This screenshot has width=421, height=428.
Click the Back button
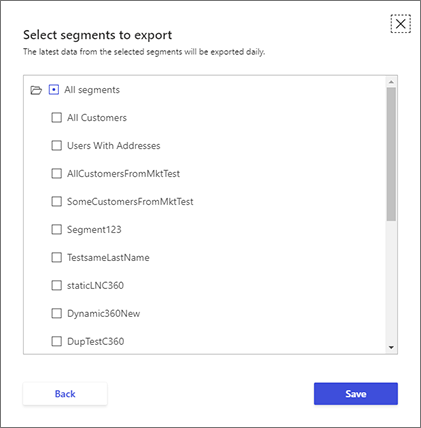point(65,394)
